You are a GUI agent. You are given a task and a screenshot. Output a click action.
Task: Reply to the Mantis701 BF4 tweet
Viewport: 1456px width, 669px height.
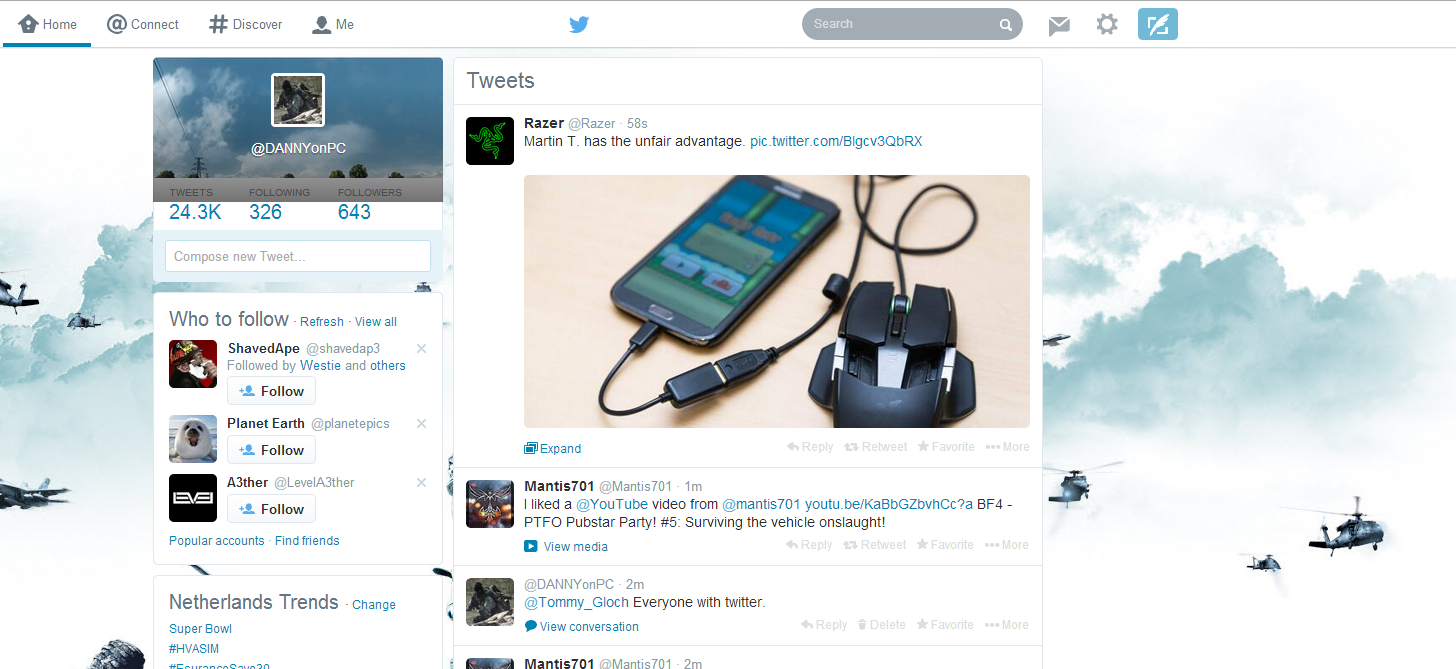[x=810, y=545]
